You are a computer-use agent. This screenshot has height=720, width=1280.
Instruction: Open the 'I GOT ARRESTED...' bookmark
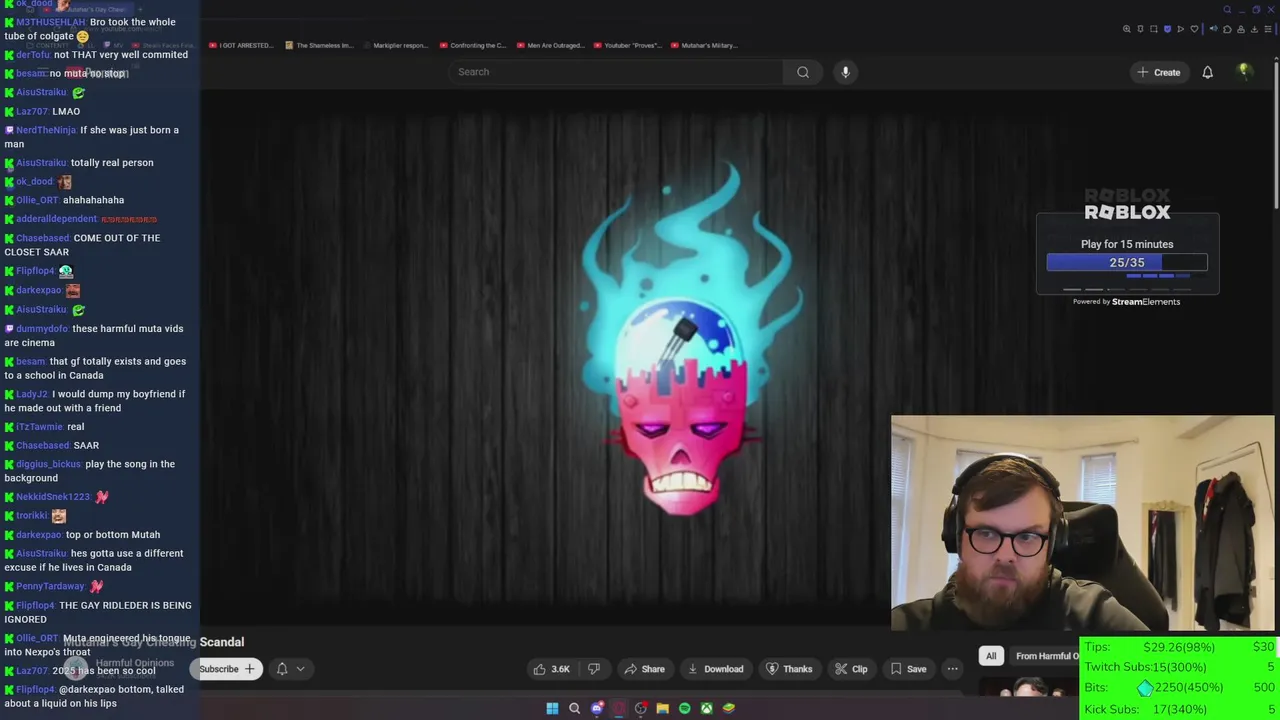[x=240, y=45]
